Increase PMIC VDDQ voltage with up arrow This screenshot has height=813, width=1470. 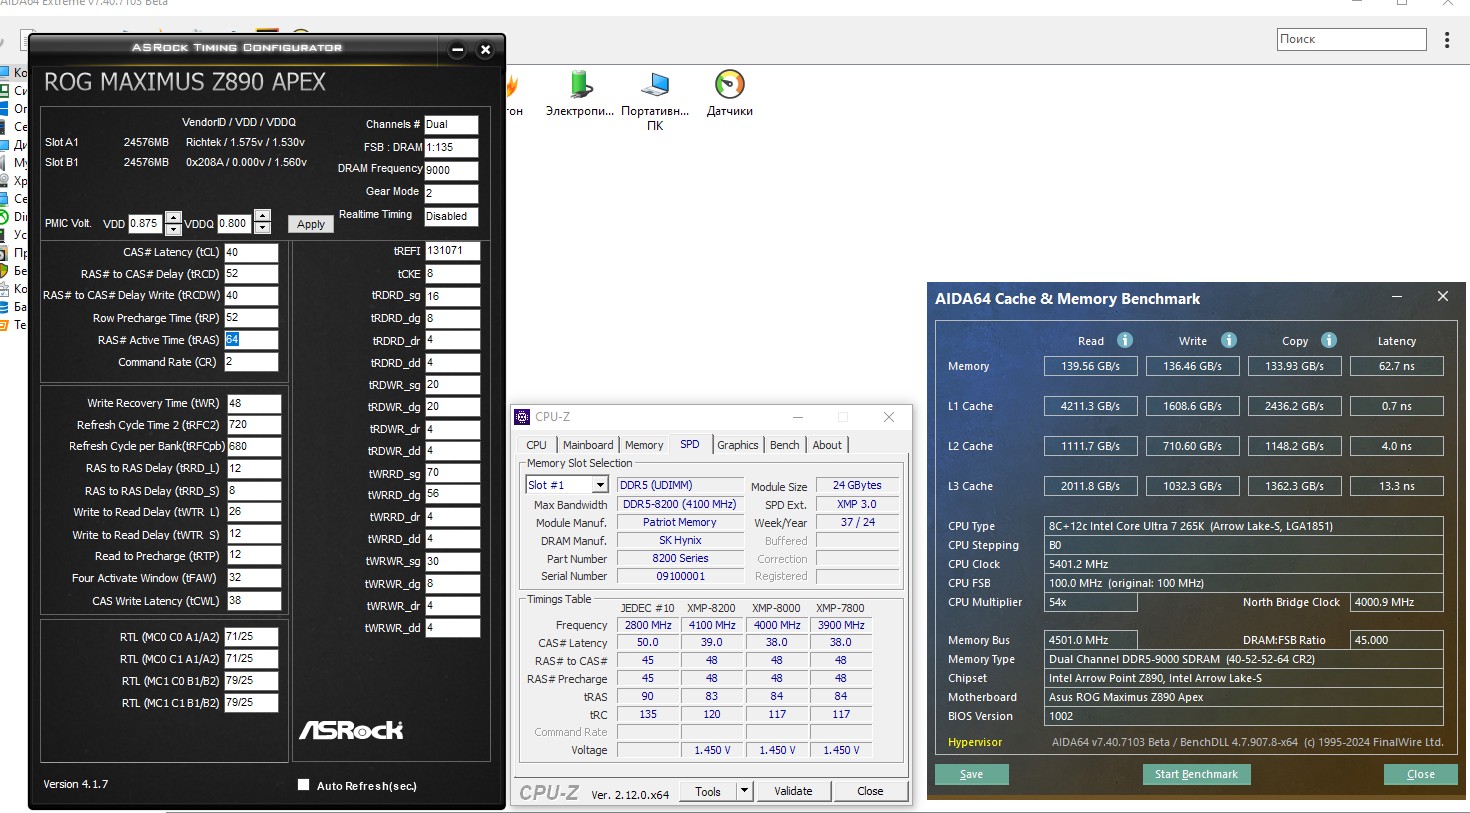coord(262,217)
